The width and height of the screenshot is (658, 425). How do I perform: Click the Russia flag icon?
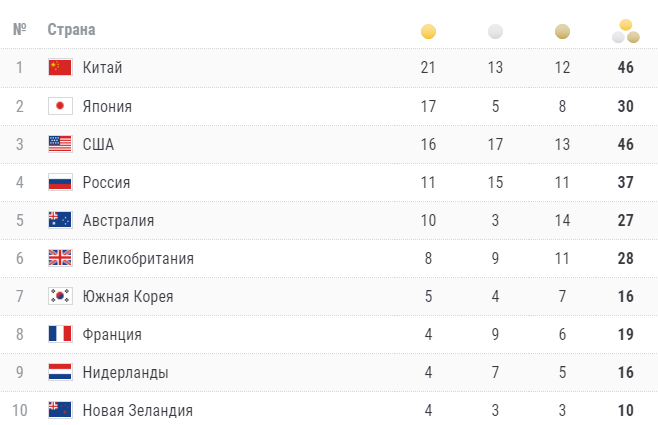pyautogui.click(x=60, y=182)
